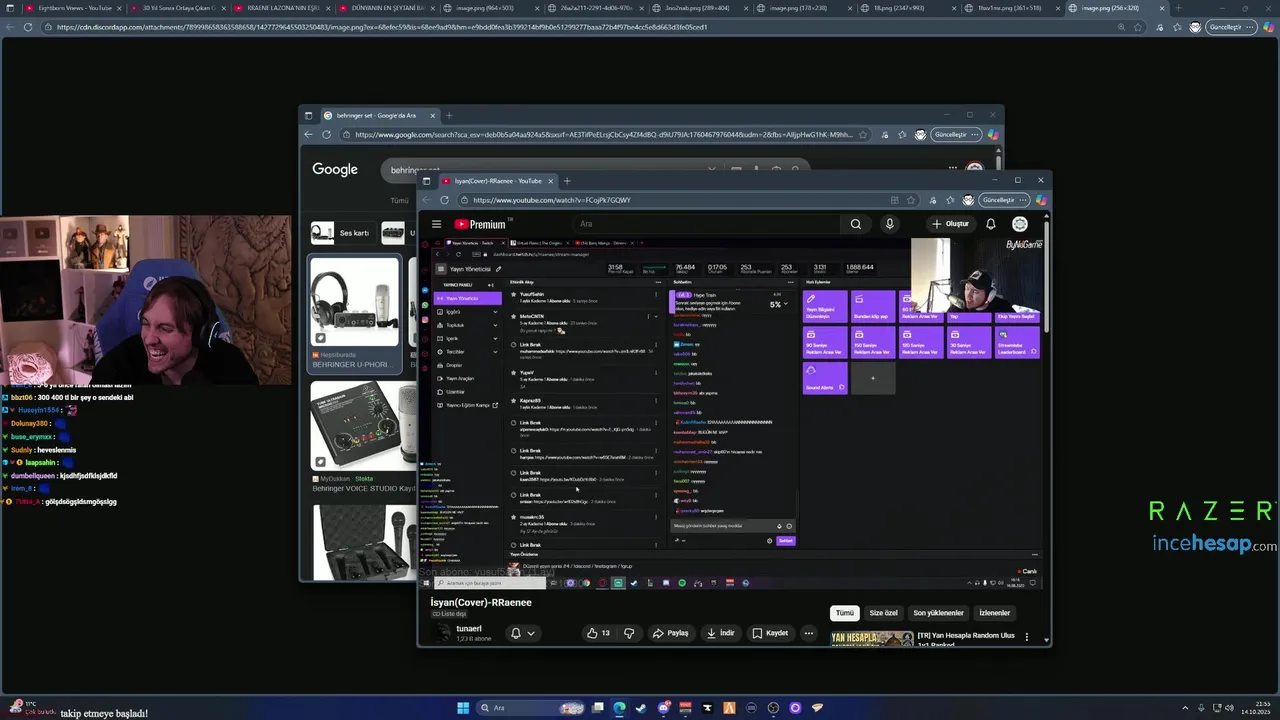The height and width of the screenshot is (720, 1280).
Task: Select Tümü tab in Google results
Action: coord(399,201)
